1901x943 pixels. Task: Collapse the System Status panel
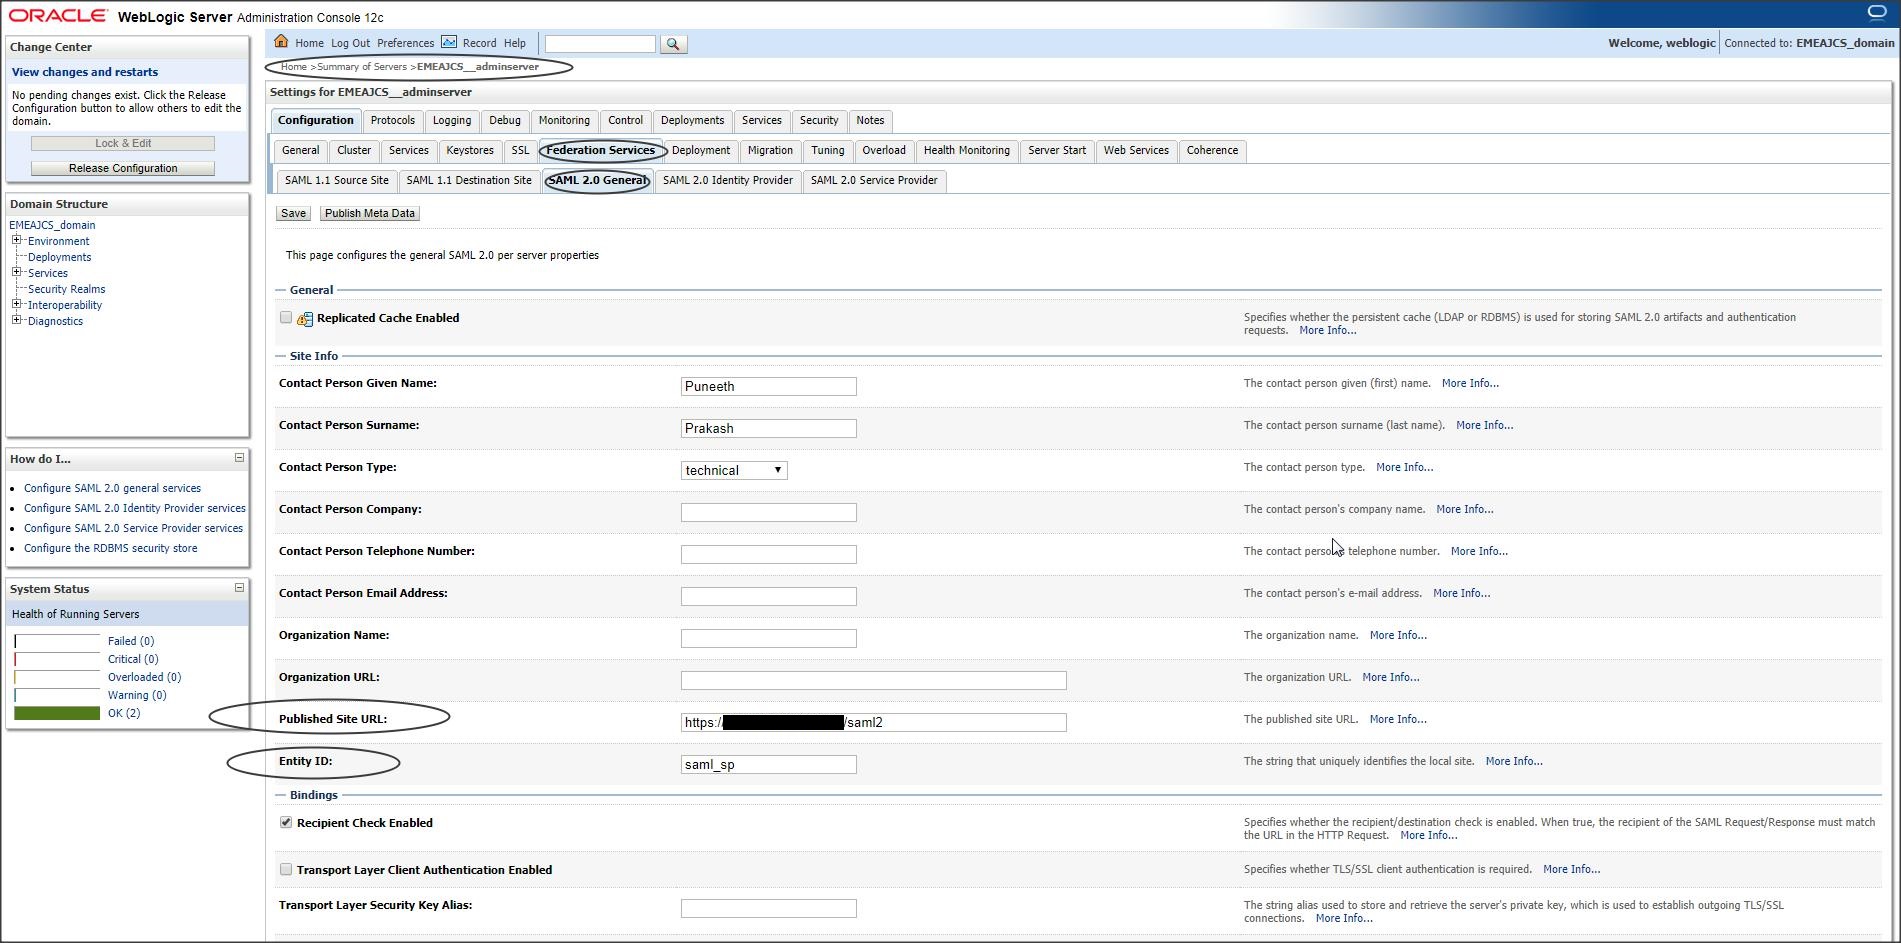[x=239, y=588]
